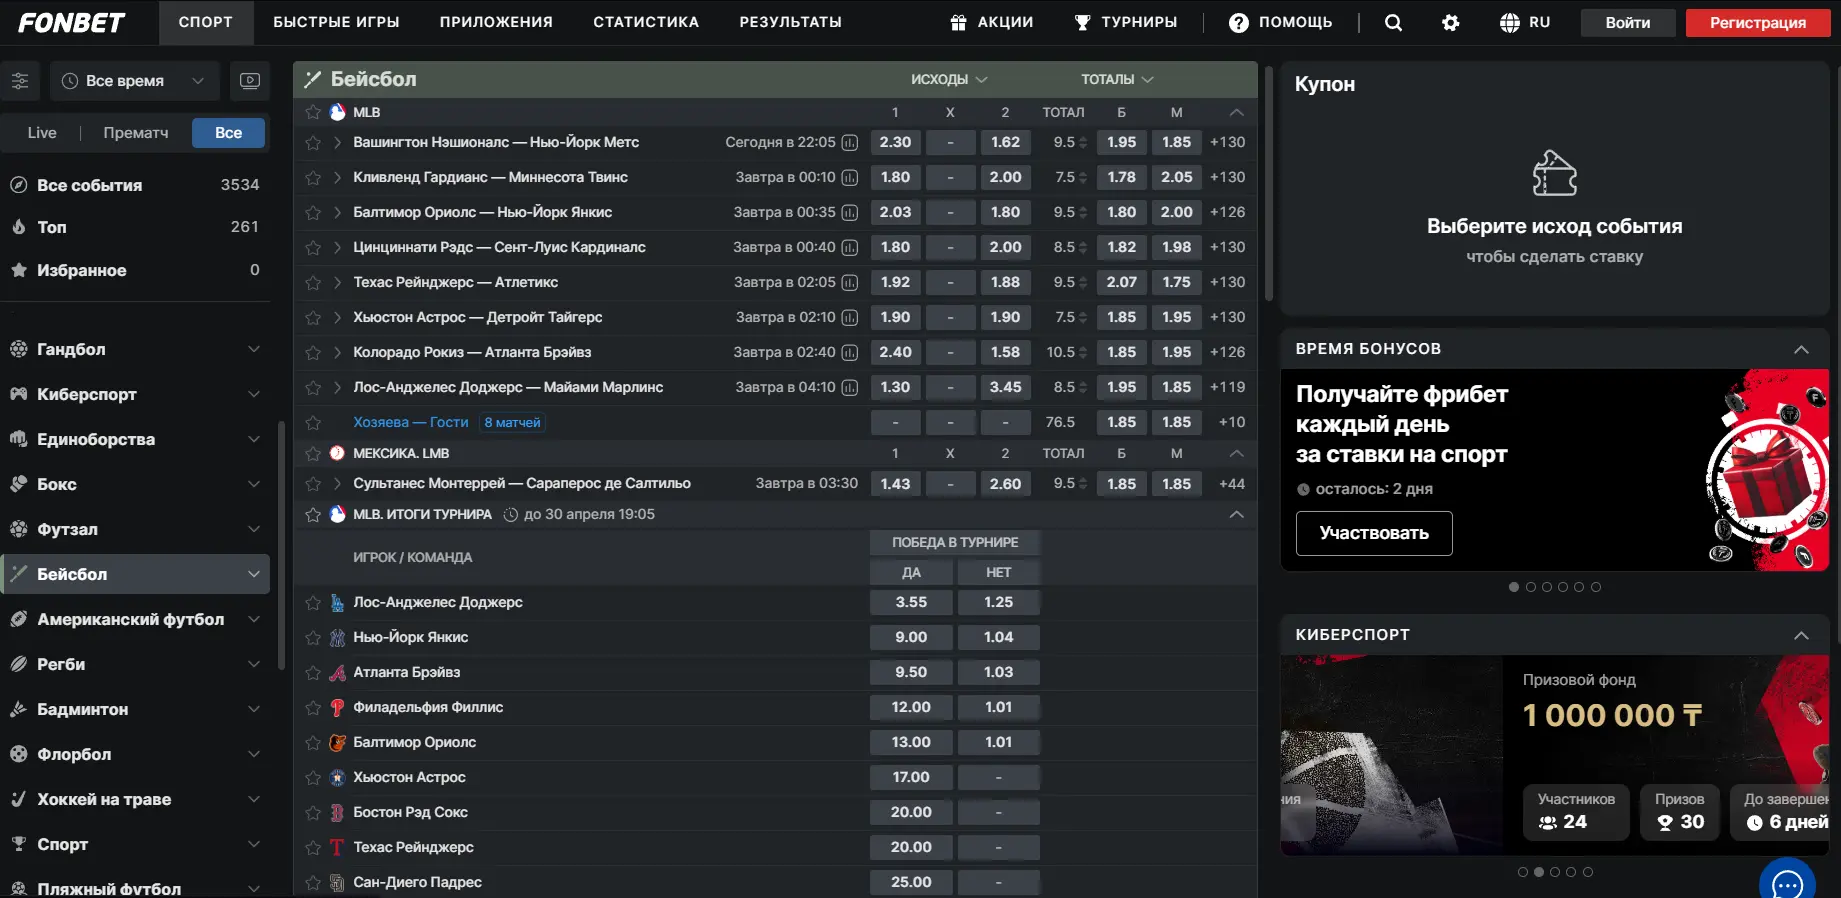Favorite the Washington Nationals — New York Mets match
The image size is (1841, 898).
313,143
